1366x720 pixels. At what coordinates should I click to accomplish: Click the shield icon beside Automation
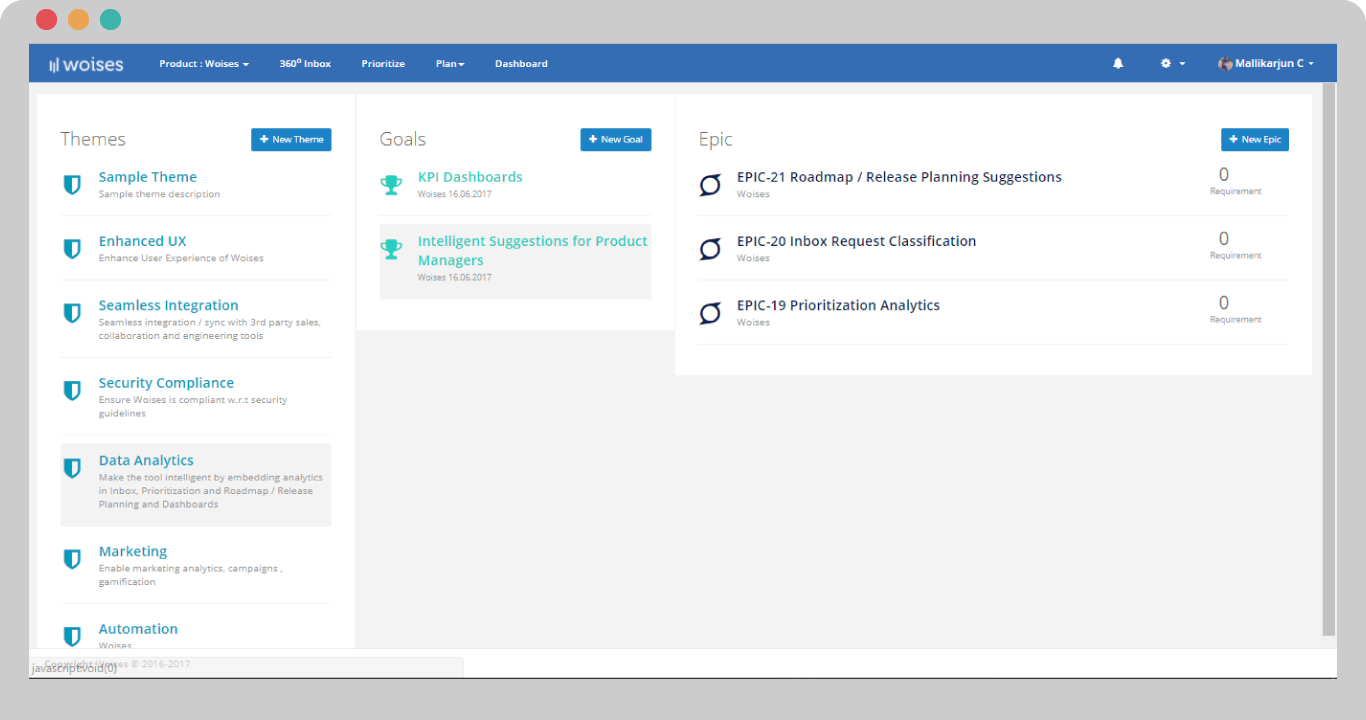(72, 636)
